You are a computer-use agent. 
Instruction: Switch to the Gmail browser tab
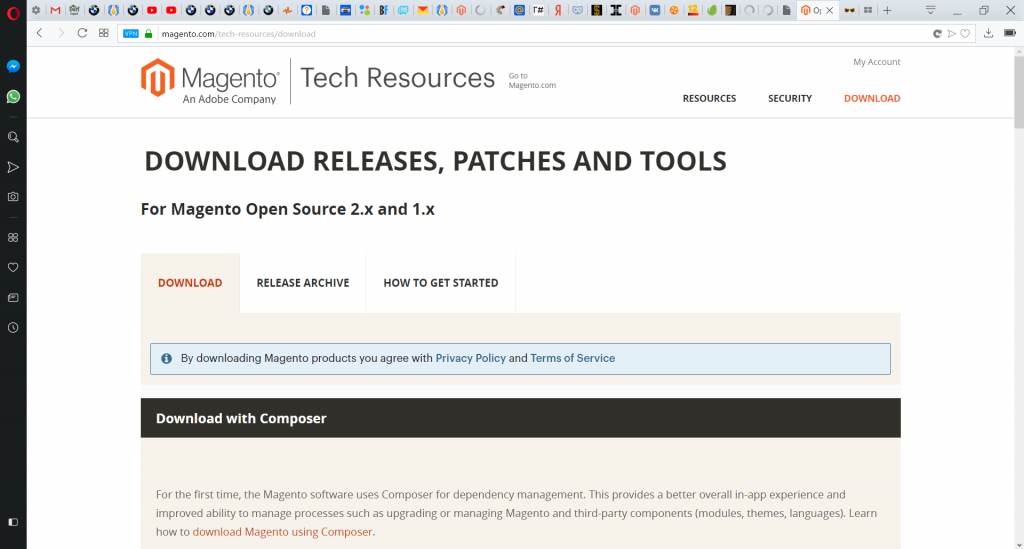(56, 10)
